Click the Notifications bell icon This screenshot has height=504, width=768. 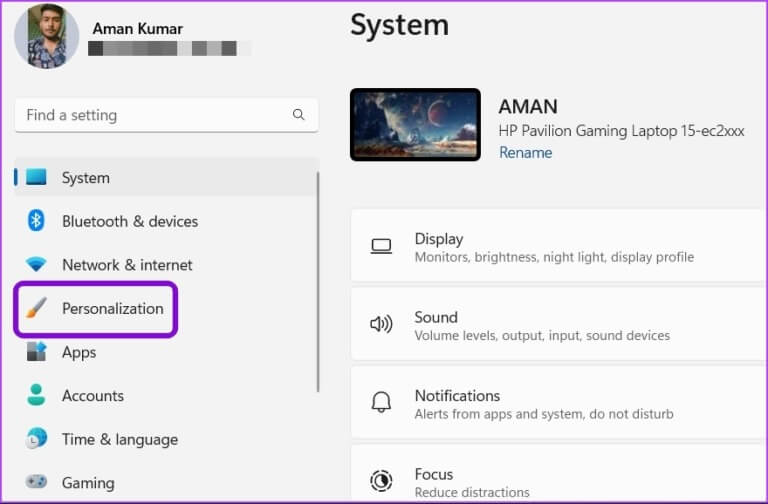point(381,402)
